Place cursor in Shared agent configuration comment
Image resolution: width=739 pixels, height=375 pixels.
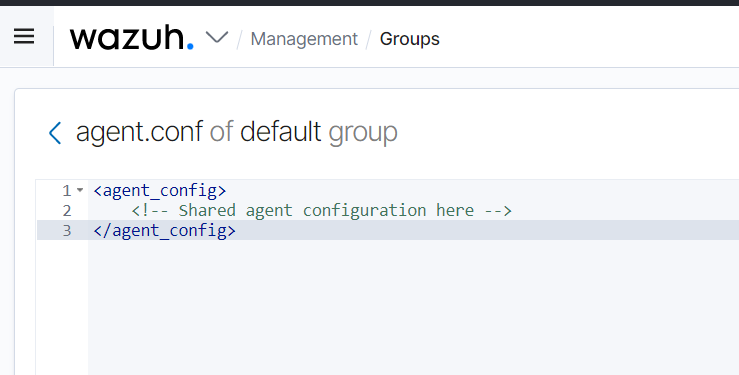tap(321, 211)
